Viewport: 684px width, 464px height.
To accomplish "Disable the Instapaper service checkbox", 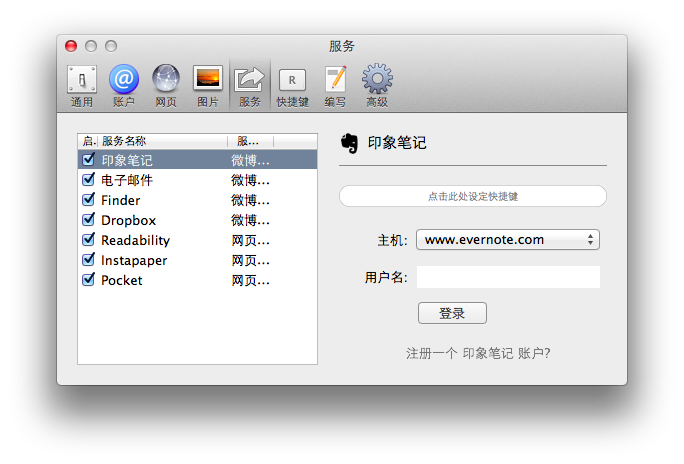I will 89,260.
